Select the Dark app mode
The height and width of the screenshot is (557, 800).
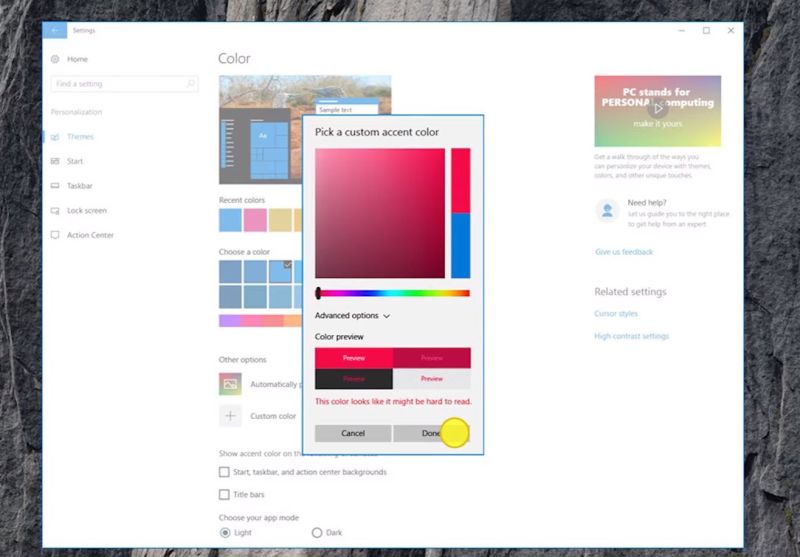(318, 533)
